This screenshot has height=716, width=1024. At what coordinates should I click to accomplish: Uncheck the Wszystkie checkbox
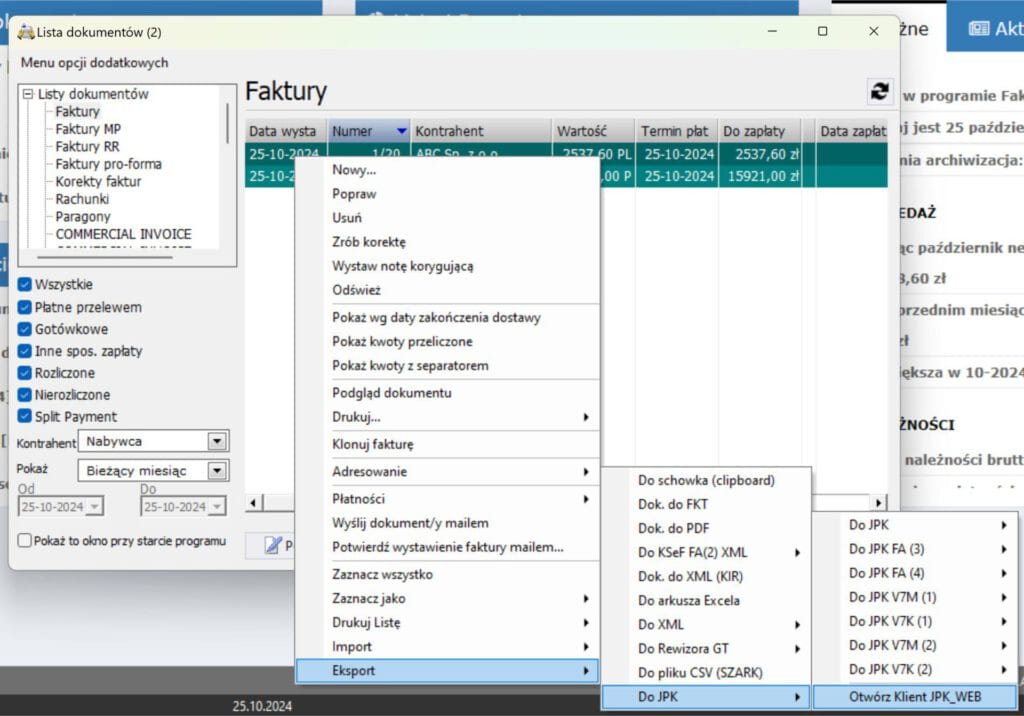[26, 285]
